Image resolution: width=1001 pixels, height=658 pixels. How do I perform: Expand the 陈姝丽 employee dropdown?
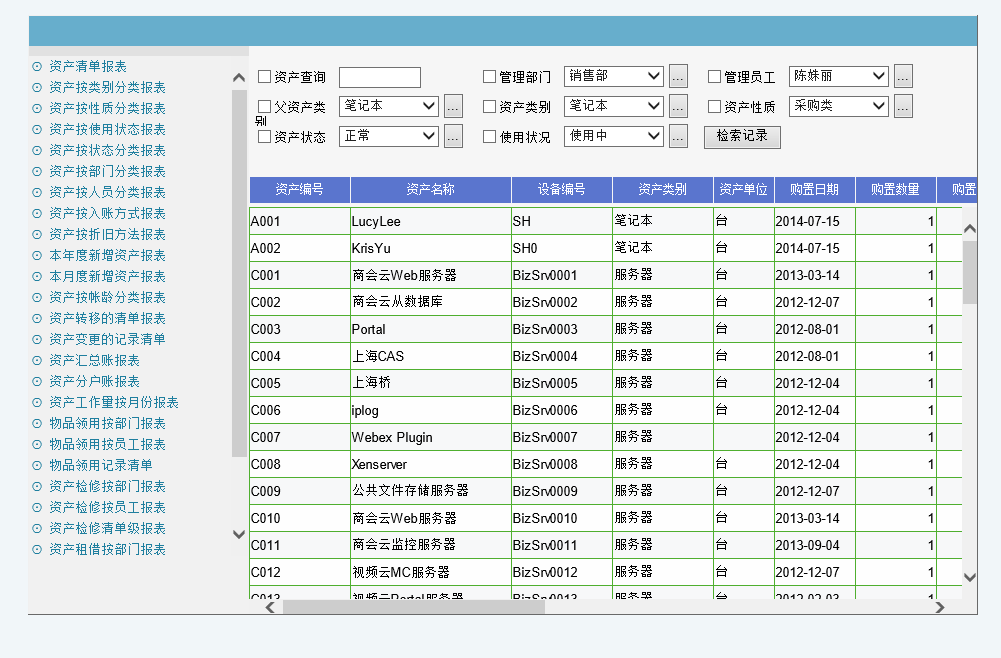(x=838, y=76)
